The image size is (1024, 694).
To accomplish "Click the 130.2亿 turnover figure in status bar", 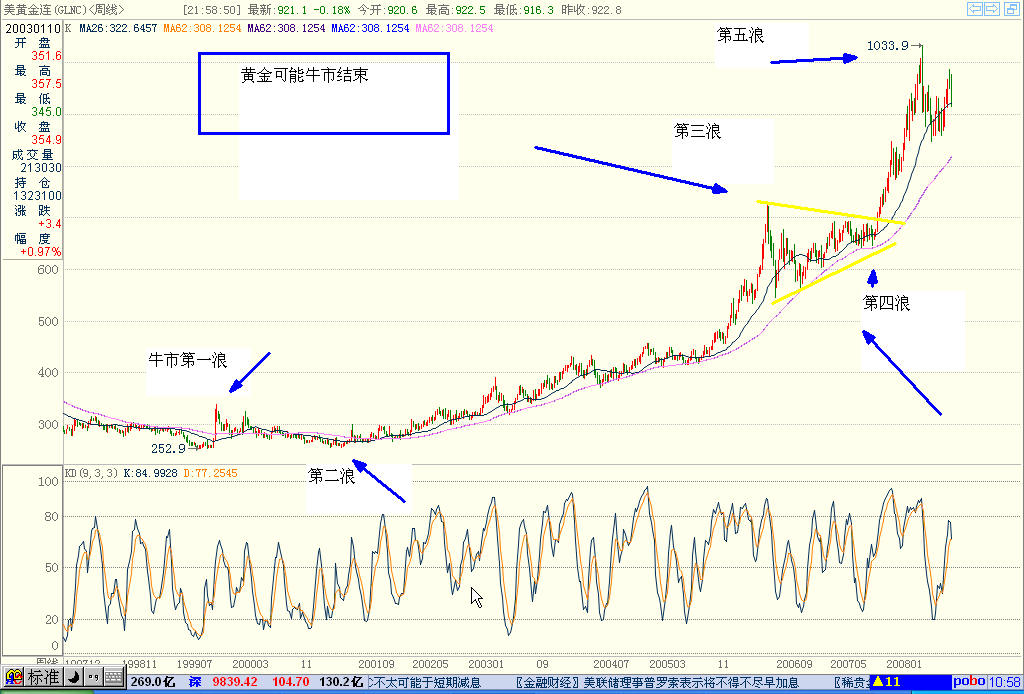I will pyautogui.click(x=341, y=682).
